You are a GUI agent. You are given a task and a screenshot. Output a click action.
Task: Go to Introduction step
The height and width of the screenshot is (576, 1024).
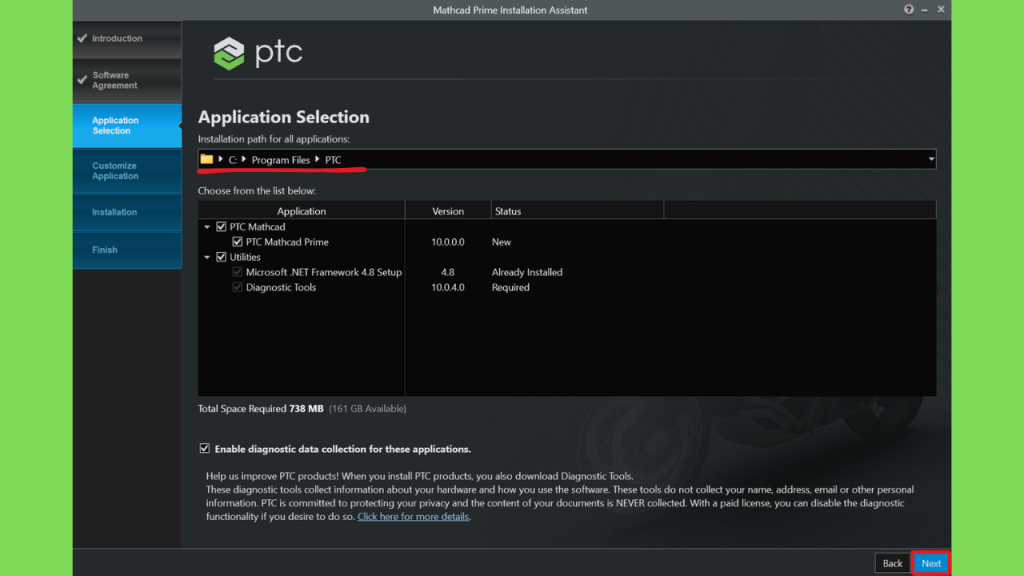click(127, 39)
